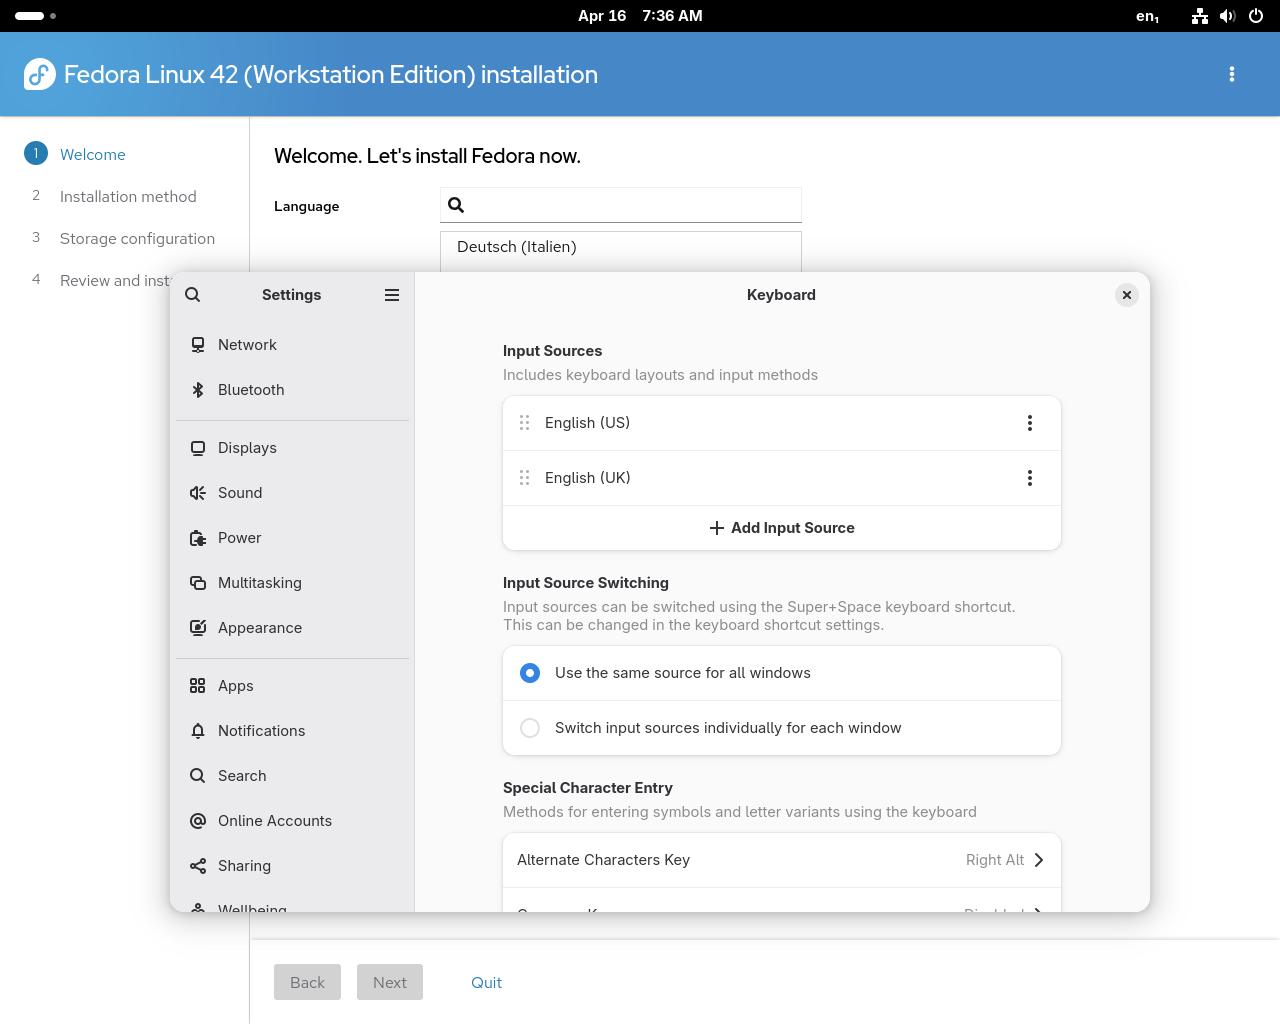
Task: Click the Fedora logo in installer header
Action: tap(40, 74)
